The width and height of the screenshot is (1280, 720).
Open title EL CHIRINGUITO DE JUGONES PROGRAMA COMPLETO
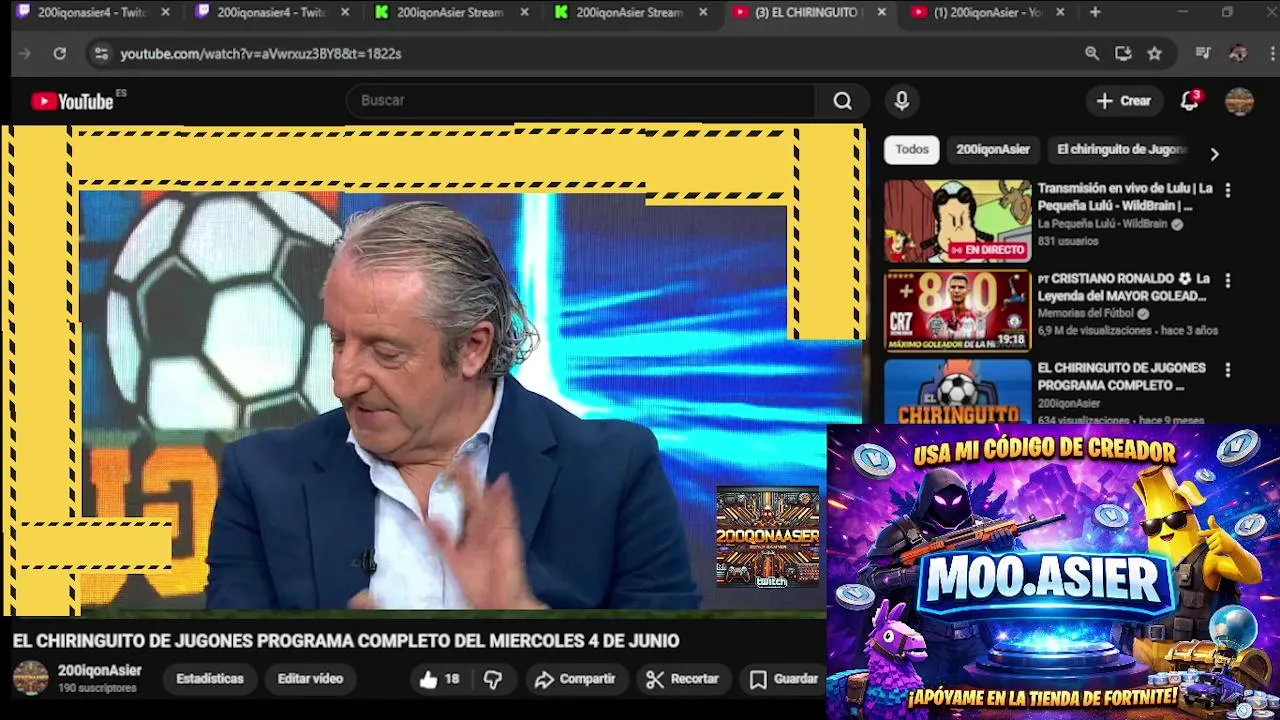click(x=1121, y=377)
